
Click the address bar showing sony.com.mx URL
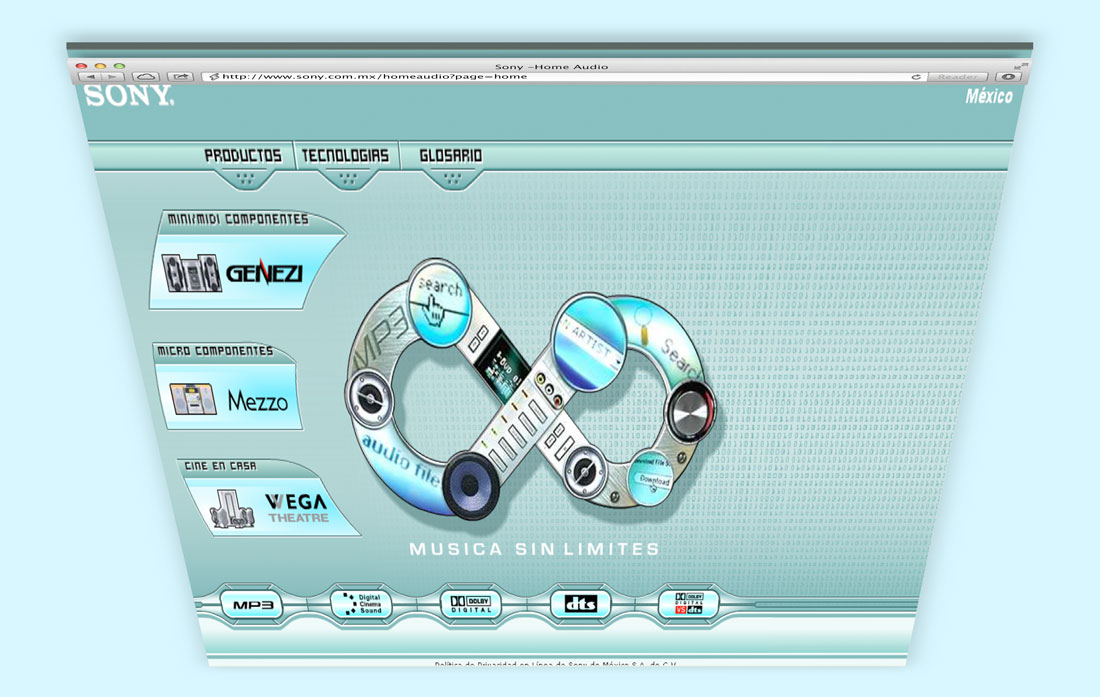[561, 76]
